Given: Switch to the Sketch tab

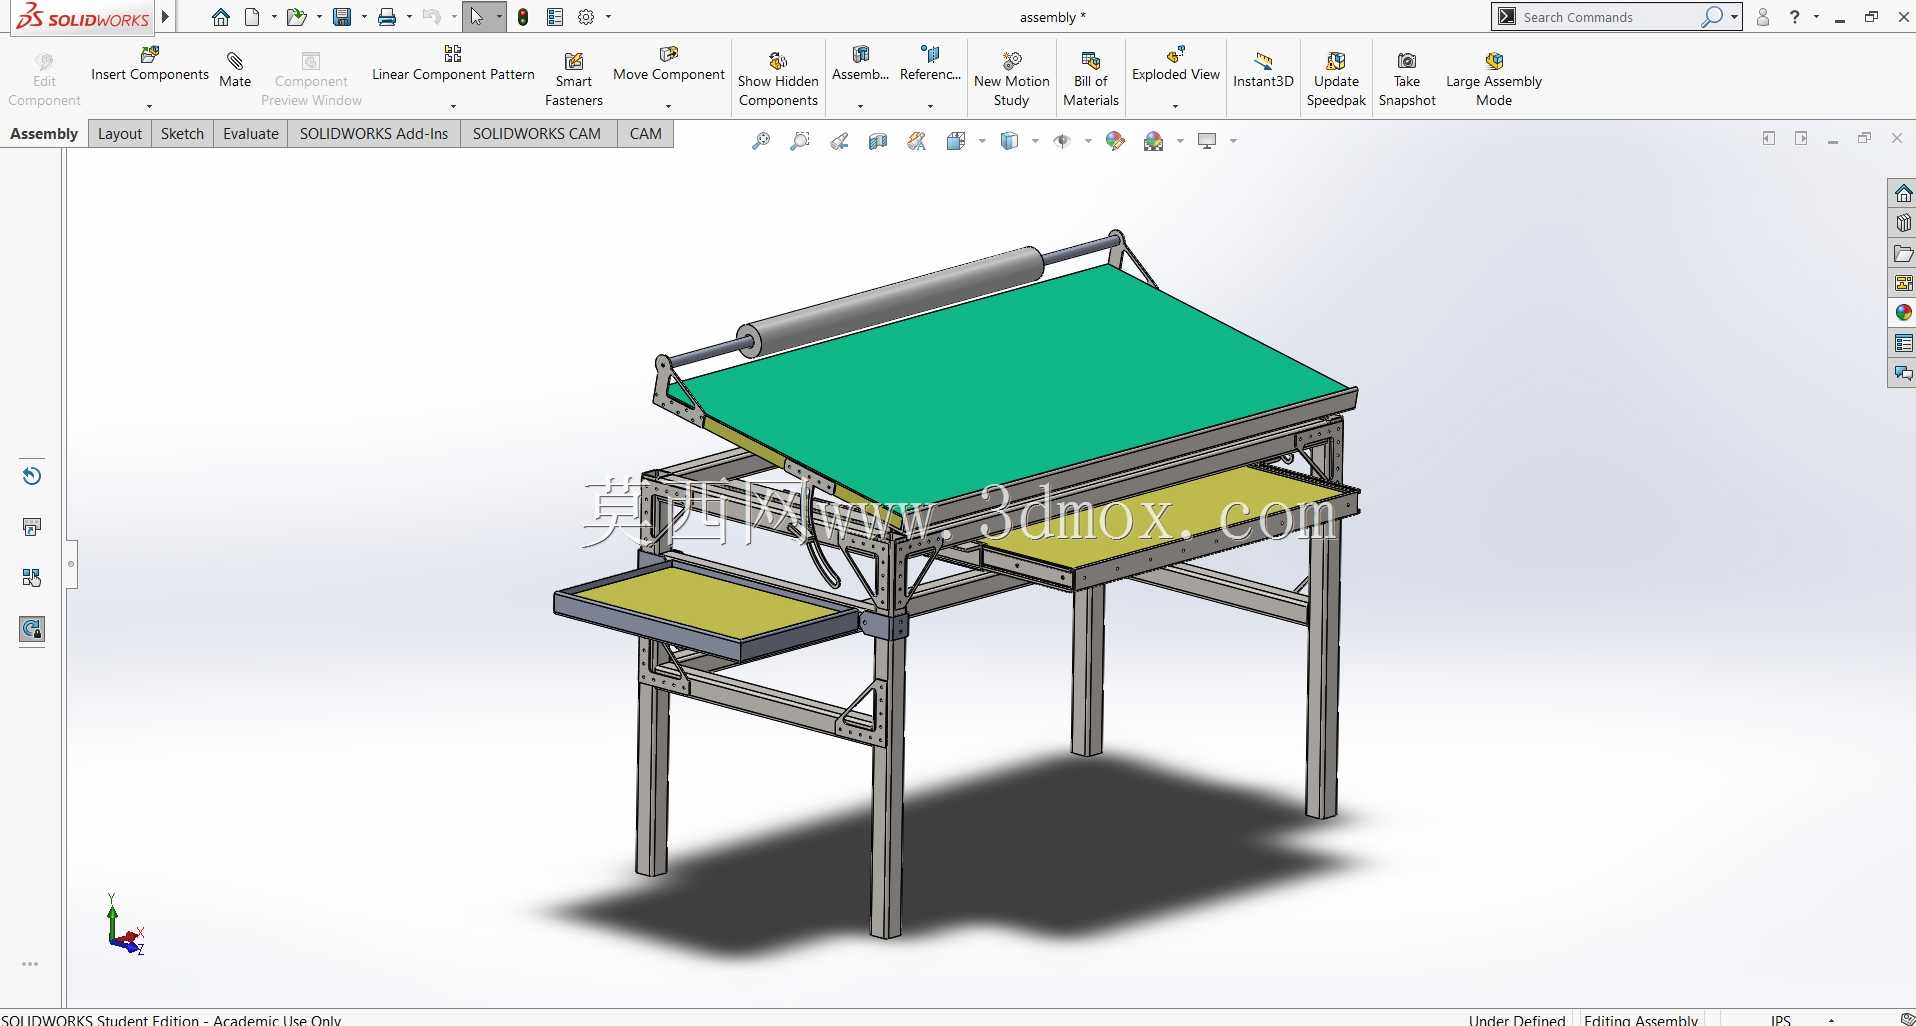Looking at the screenshot, I should pyautogui.click(x=182, y=134).
